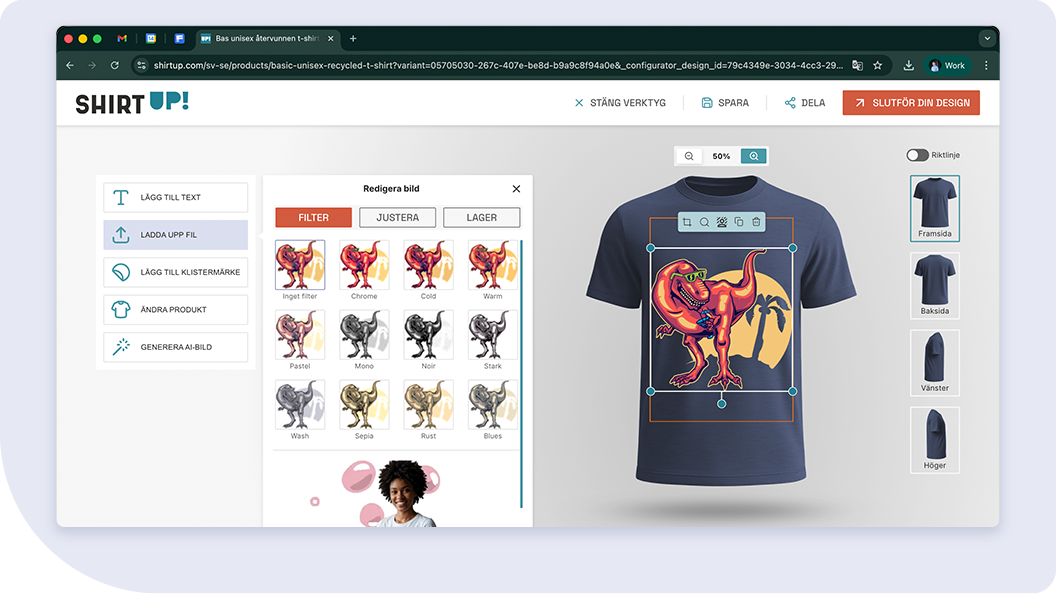Click the translate page icon in address bar

[x=857, y=65]
